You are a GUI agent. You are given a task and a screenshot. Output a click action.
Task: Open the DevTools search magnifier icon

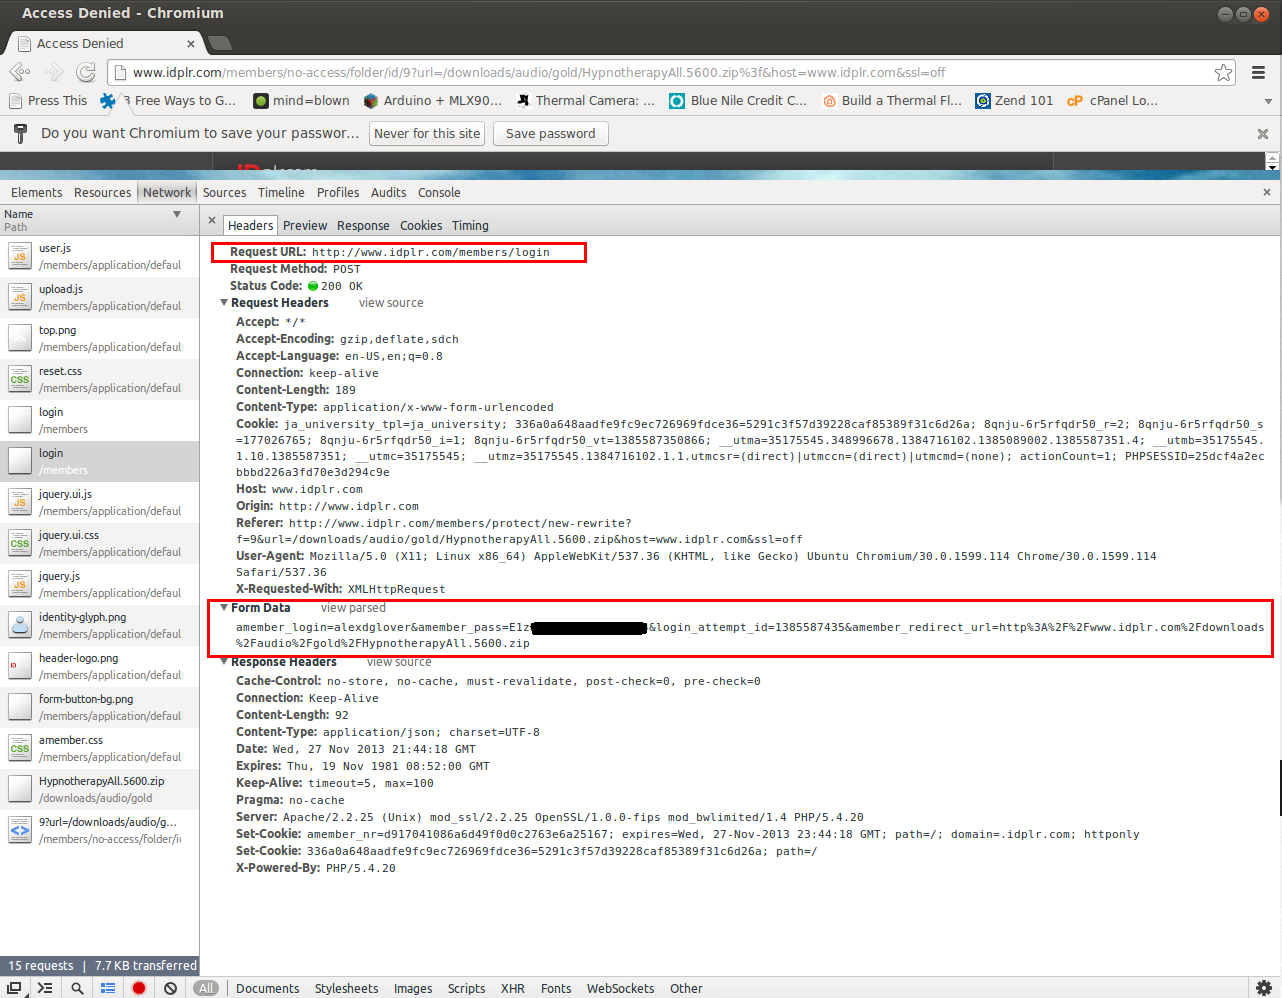(x=77, y=988)
